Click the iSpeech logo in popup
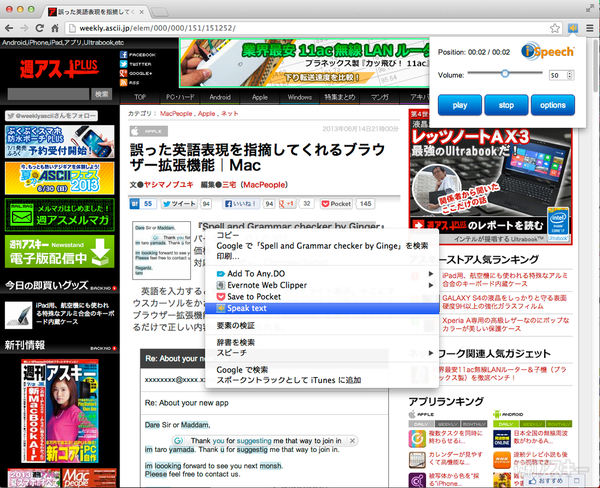This screenshot has width=600, height=488. coord(548,51)
